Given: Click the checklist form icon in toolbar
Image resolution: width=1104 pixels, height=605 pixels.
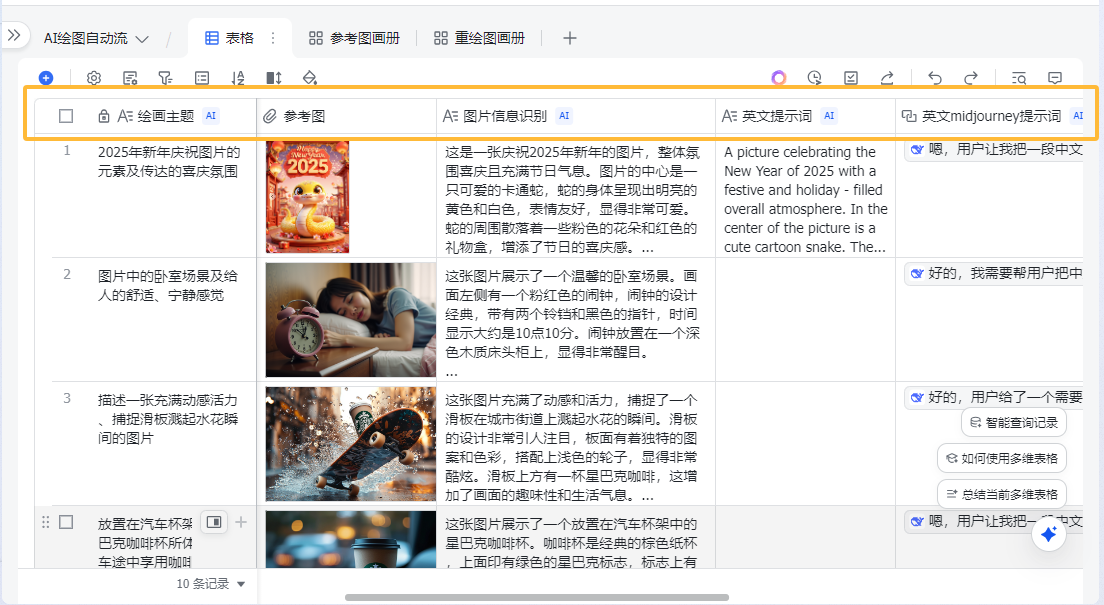Looking at the screenshot, I should [851, 78].
